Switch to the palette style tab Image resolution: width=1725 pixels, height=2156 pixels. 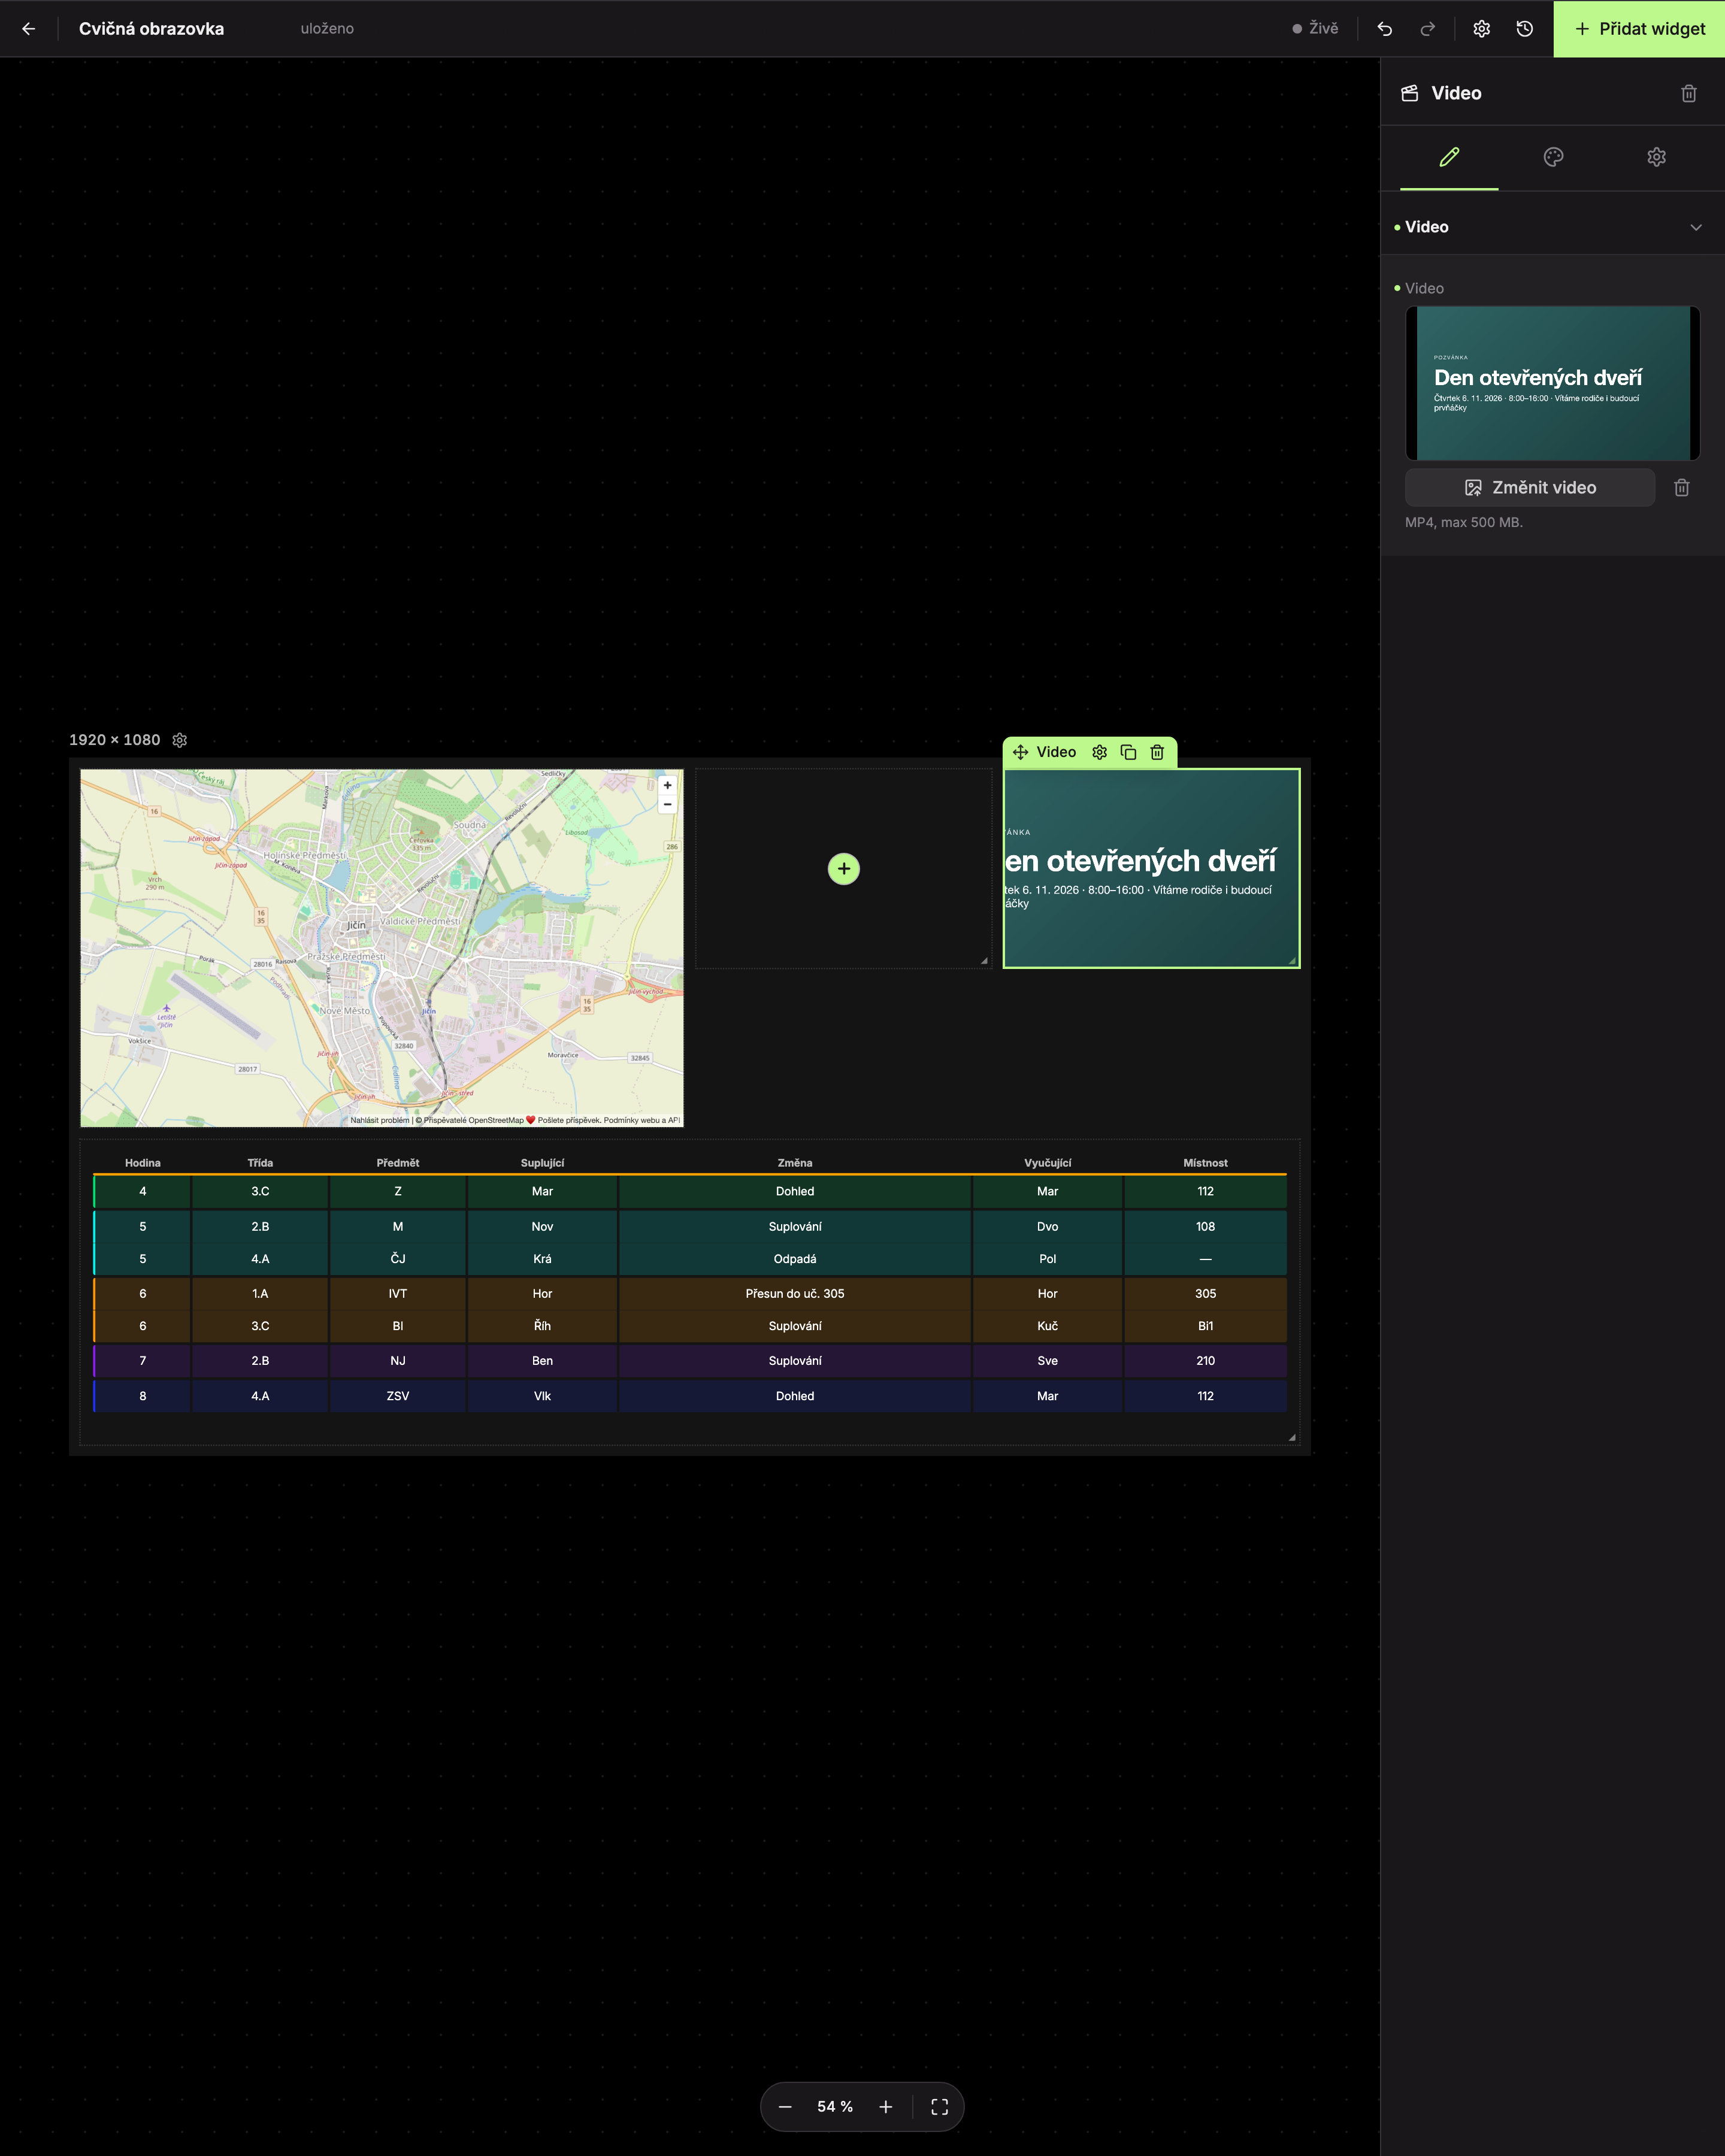pyautogui.click(x=1553, y=157)
